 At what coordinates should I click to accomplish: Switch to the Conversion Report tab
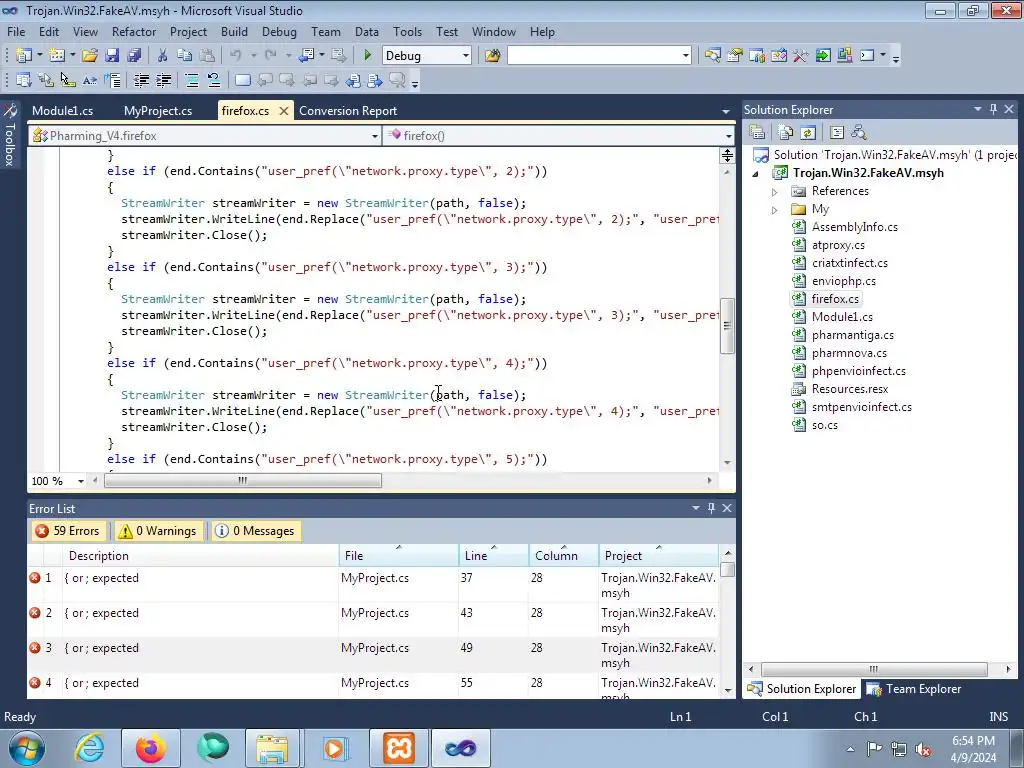pyautogui.click(x=348, y=111)
